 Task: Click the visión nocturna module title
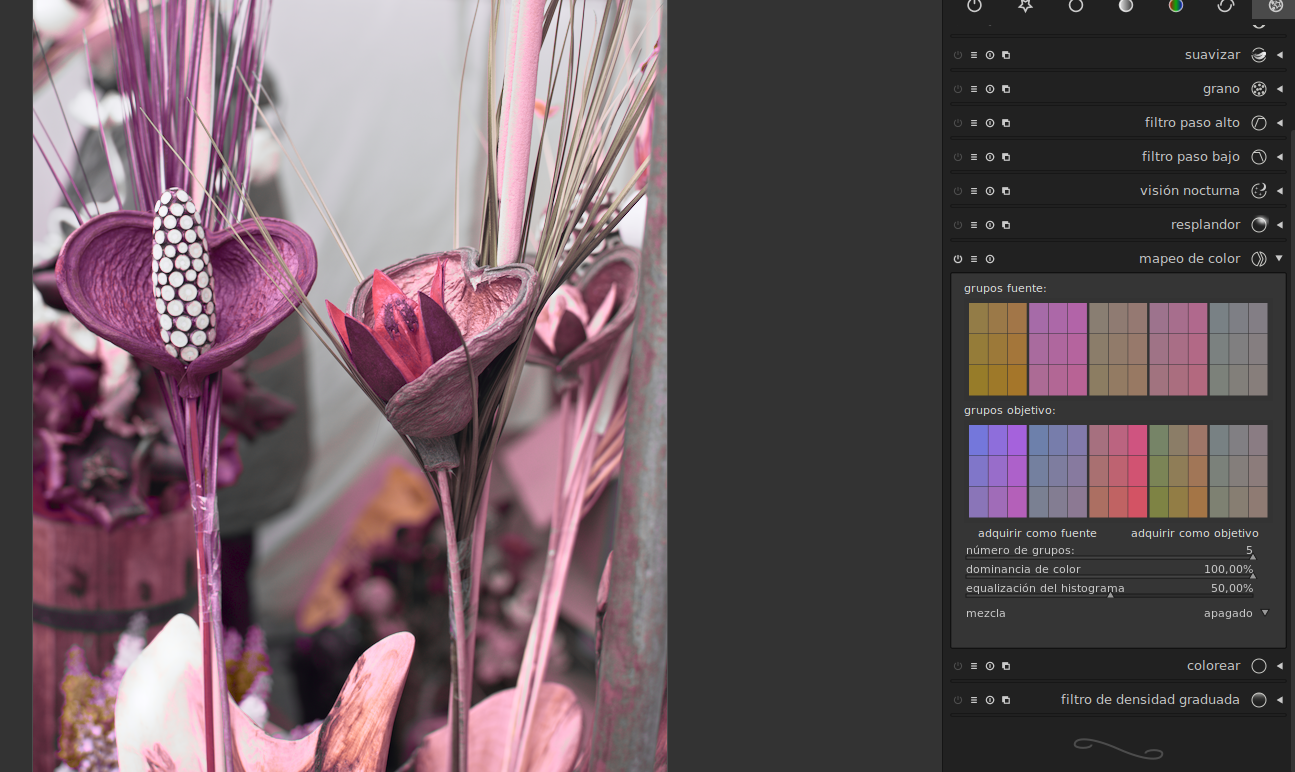(x=1189, y=191)
